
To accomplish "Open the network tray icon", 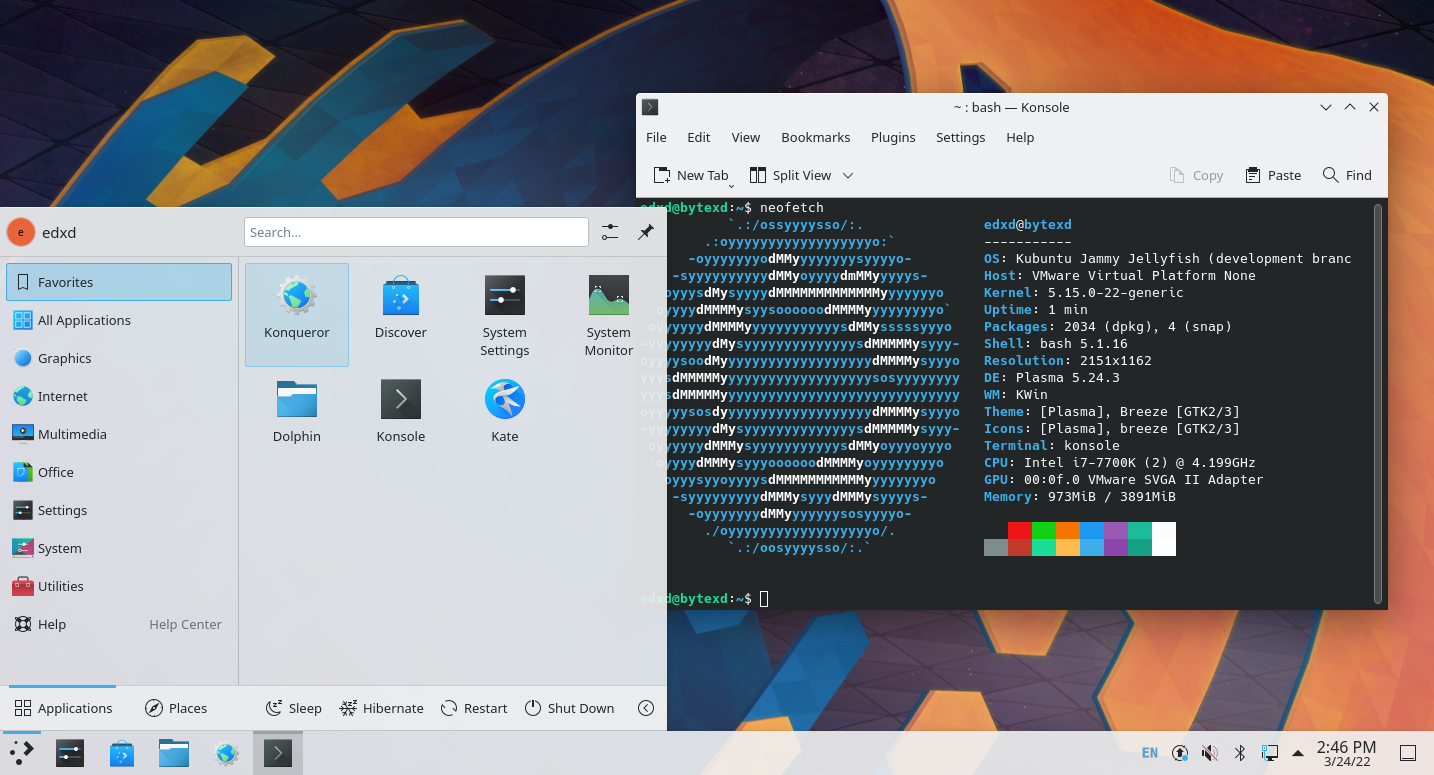I will tap(1269, 753).
